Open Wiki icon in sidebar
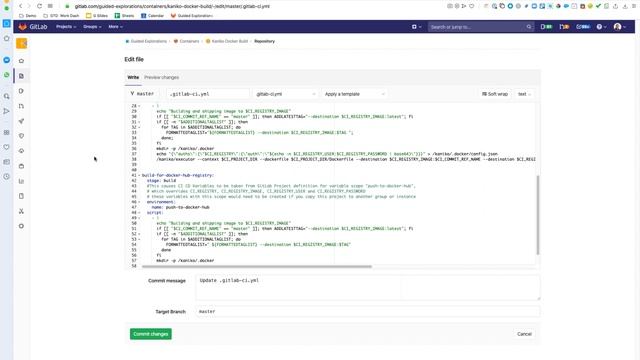 click(21, 196)
